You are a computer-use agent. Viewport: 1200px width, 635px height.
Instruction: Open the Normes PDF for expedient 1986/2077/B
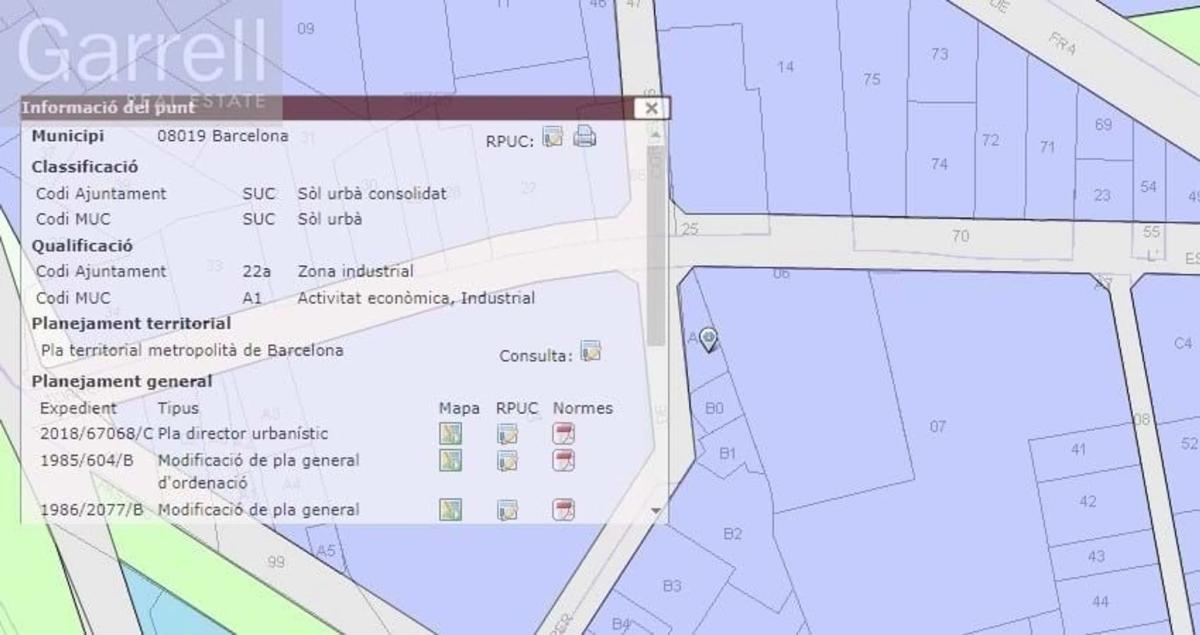pyautogui.click(x=564, y=510)
